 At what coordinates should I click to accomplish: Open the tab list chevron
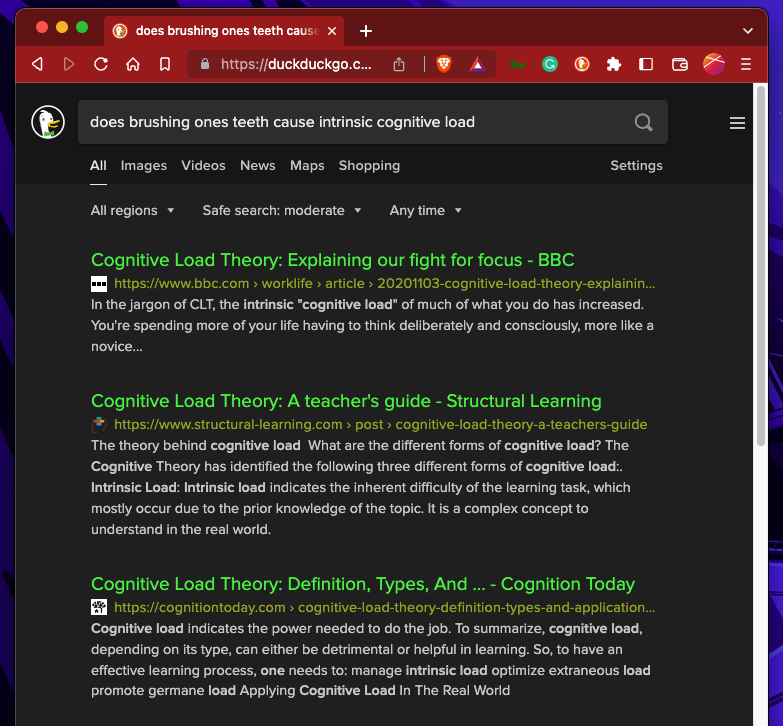[748, 31]
